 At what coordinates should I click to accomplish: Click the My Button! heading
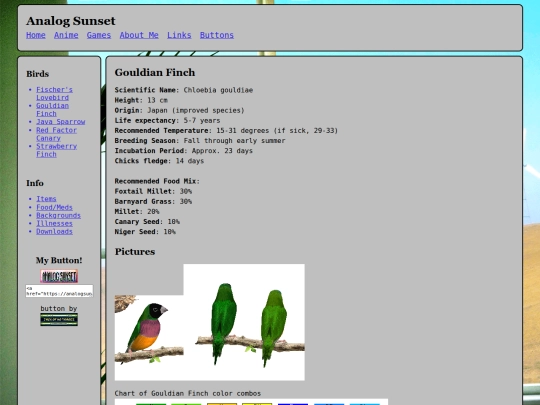59,260
